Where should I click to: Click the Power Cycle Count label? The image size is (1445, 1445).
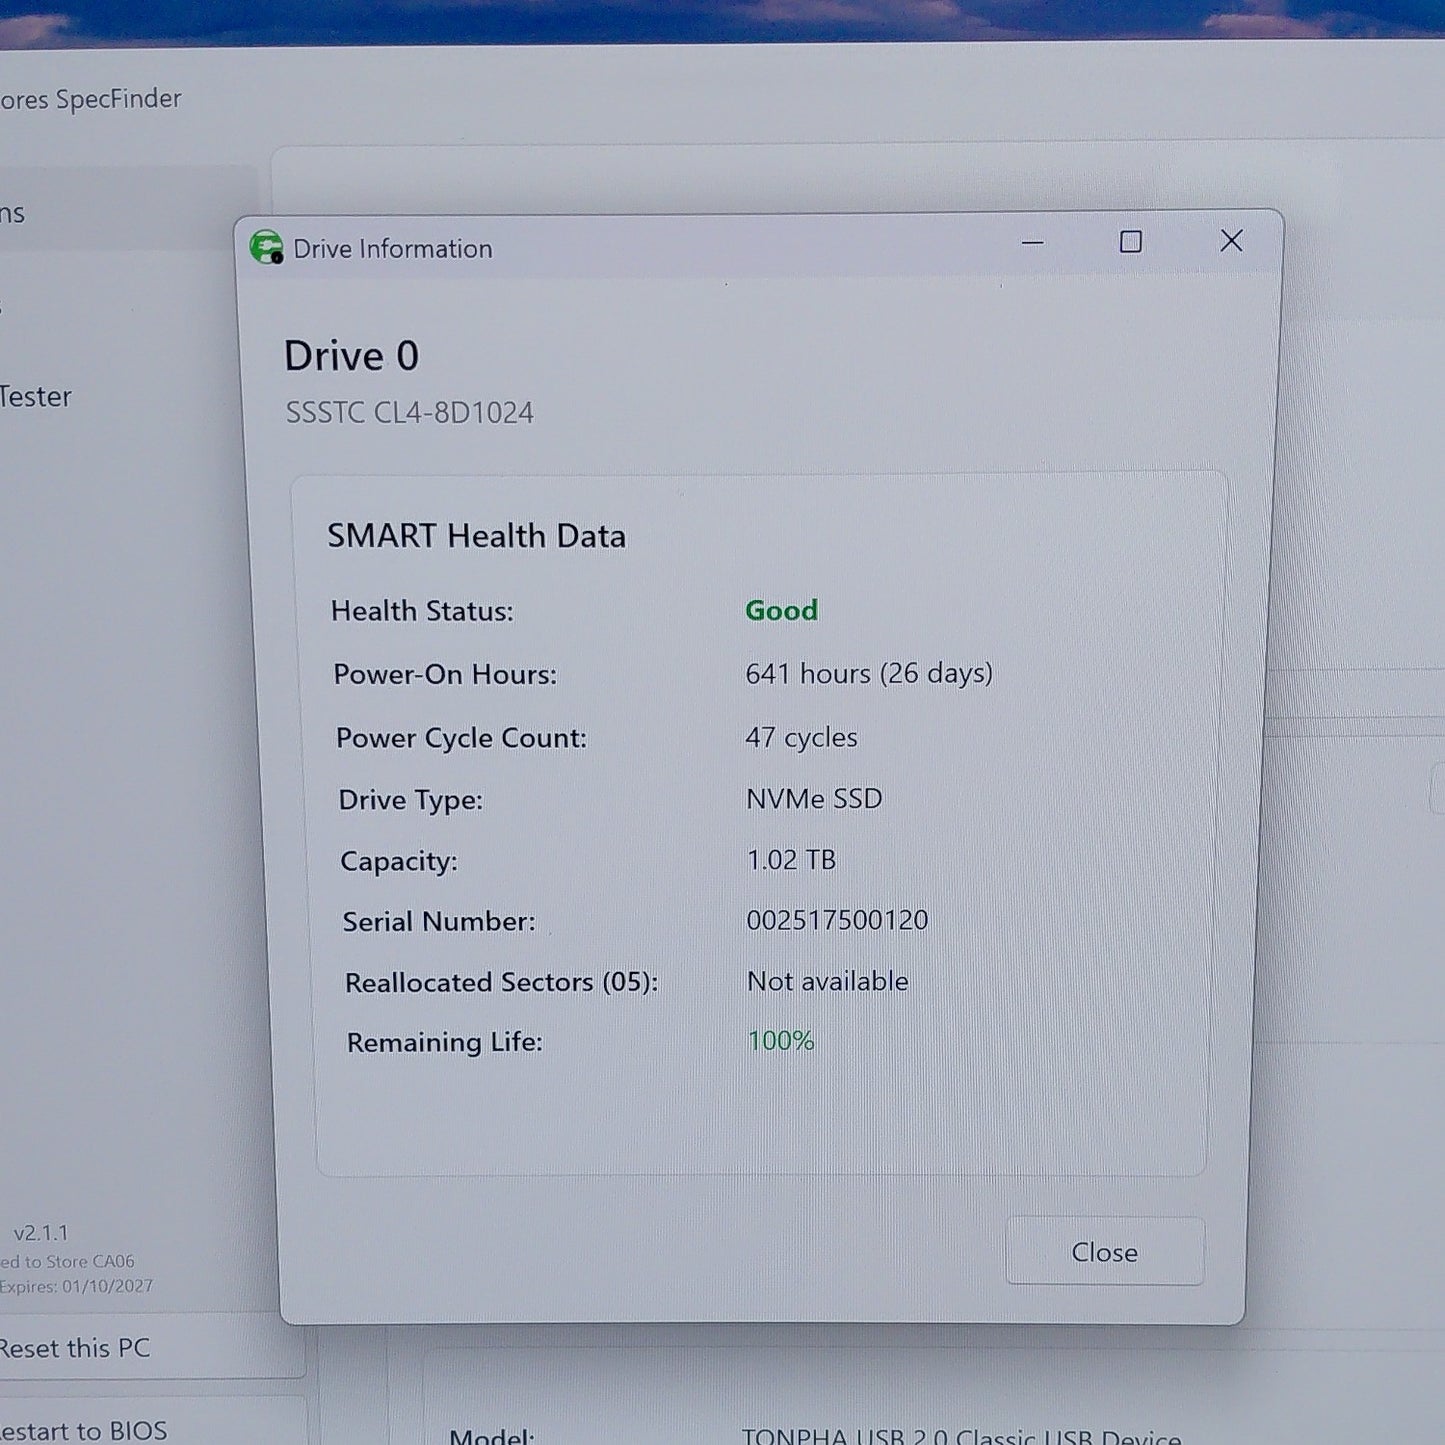(x=461, y=738)
